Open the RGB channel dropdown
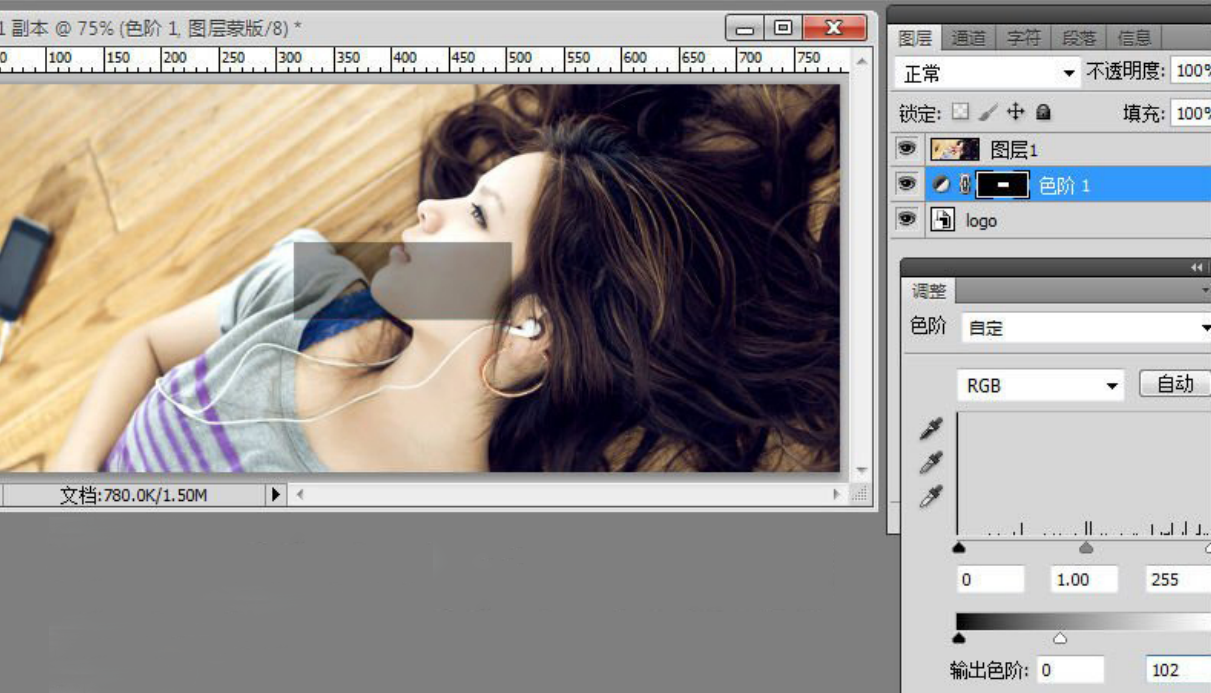 [1040, 385]
